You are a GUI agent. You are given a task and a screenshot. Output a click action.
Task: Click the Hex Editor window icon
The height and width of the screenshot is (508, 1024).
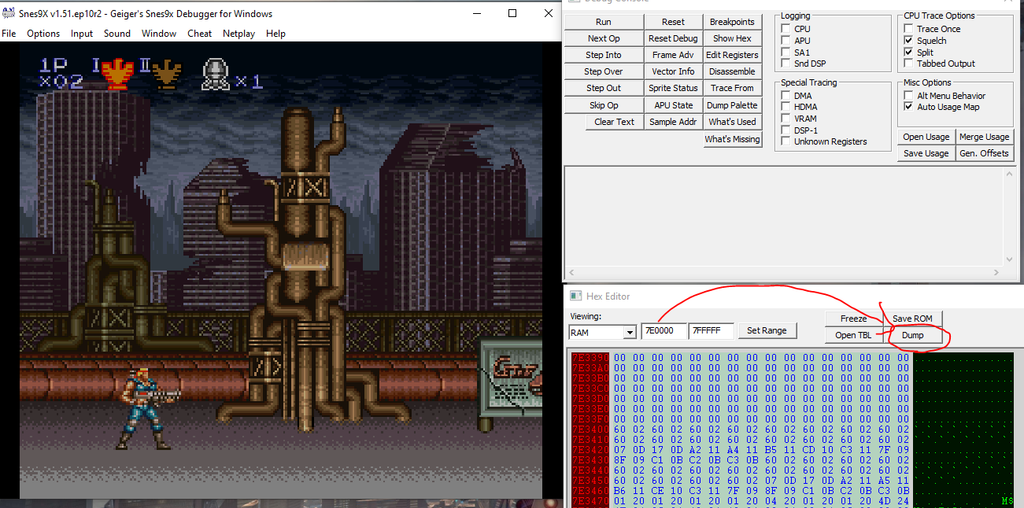pos(576,296)
